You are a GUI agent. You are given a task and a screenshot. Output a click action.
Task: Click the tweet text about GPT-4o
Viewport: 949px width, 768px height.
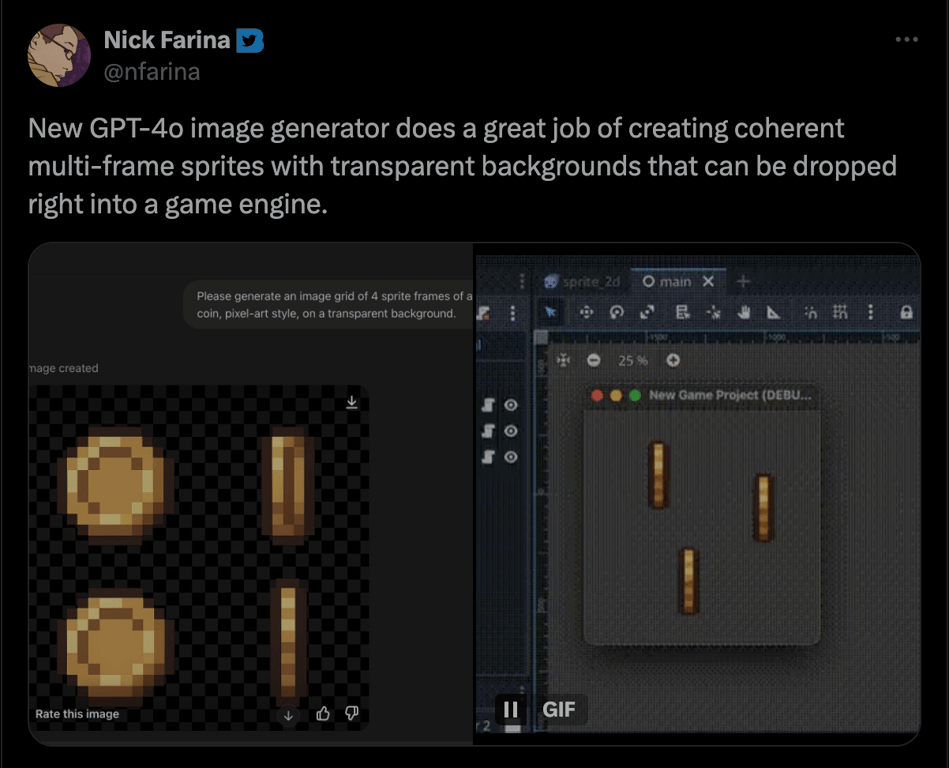click(462, 166)
